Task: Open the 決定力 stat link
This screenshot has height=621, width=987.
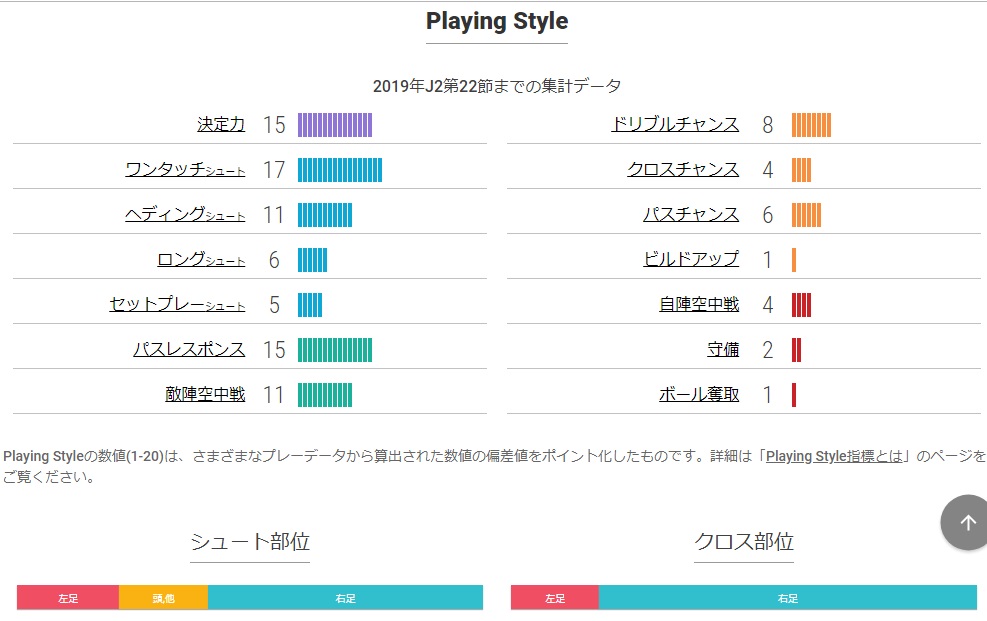Action: coord(221,124)
